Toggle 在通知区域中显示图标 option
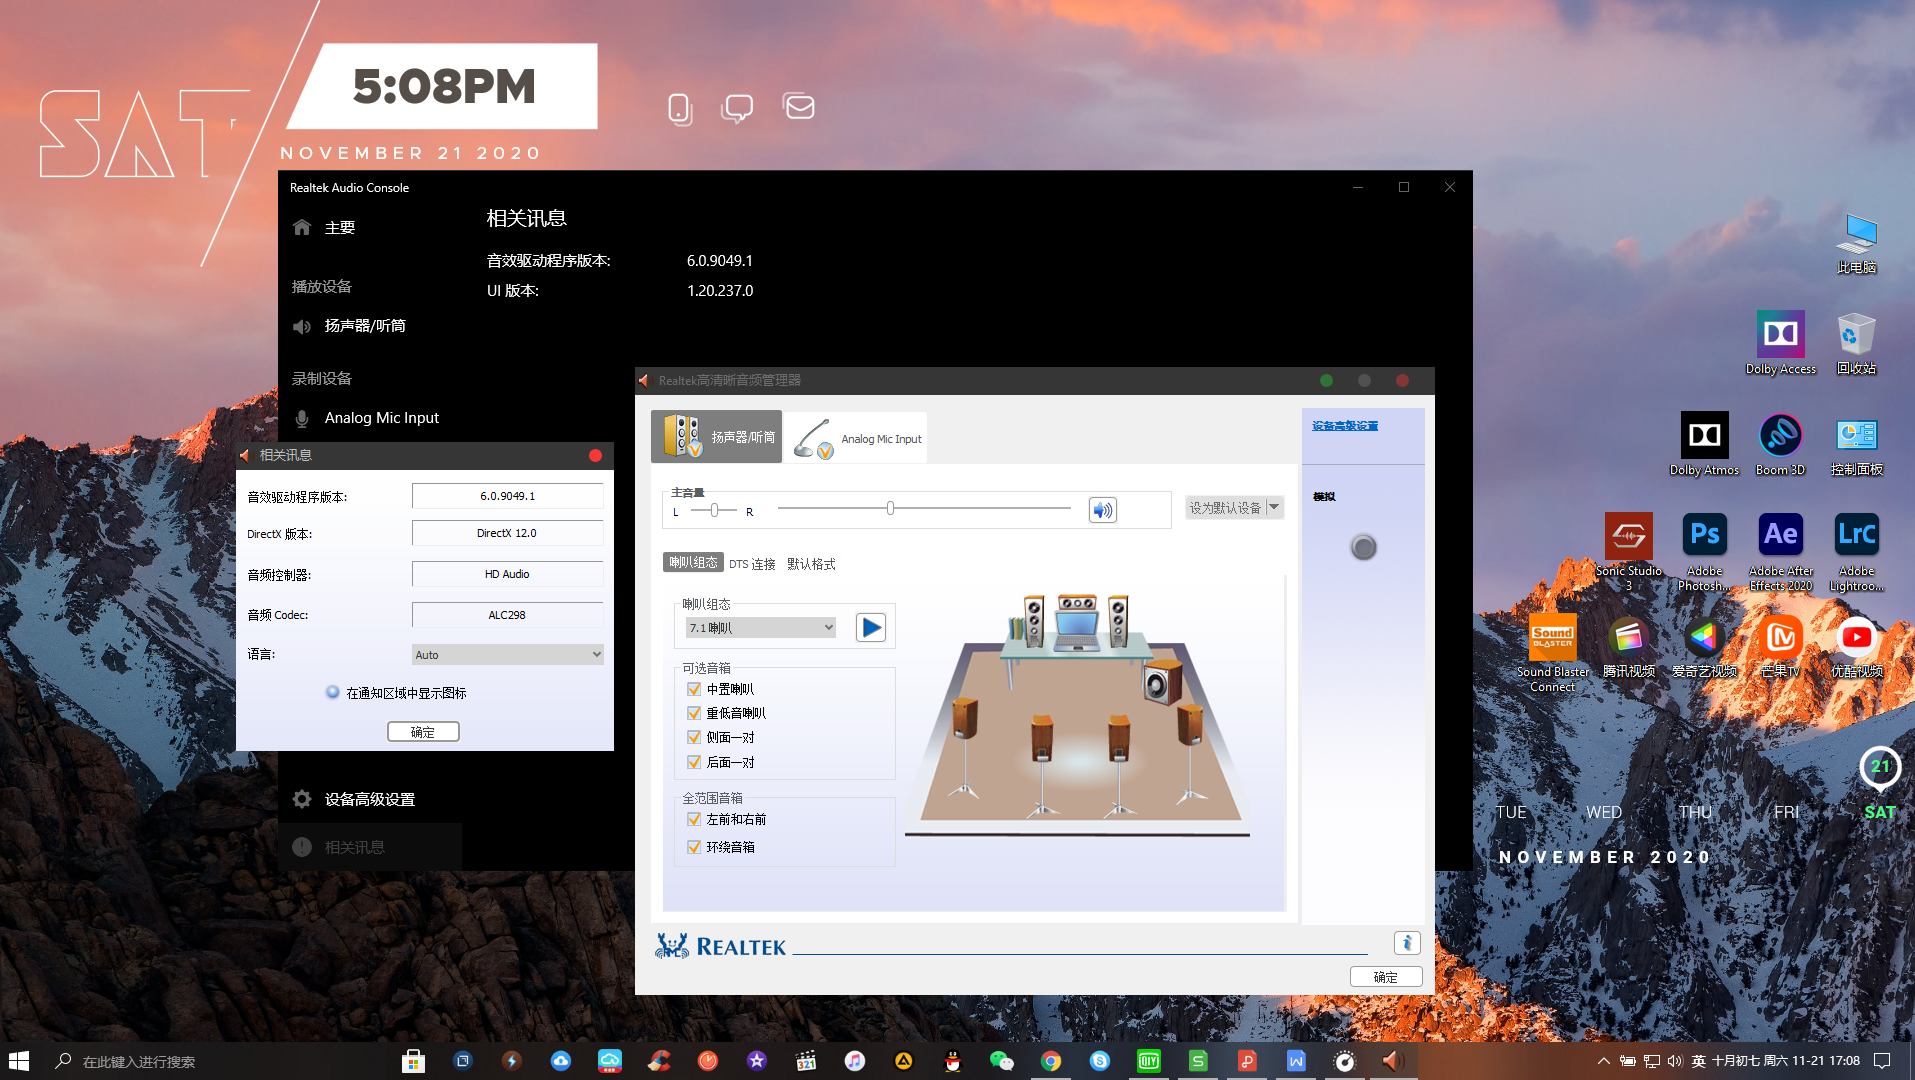Viewport: 1915px width, 1080px height. click(333, 692)
